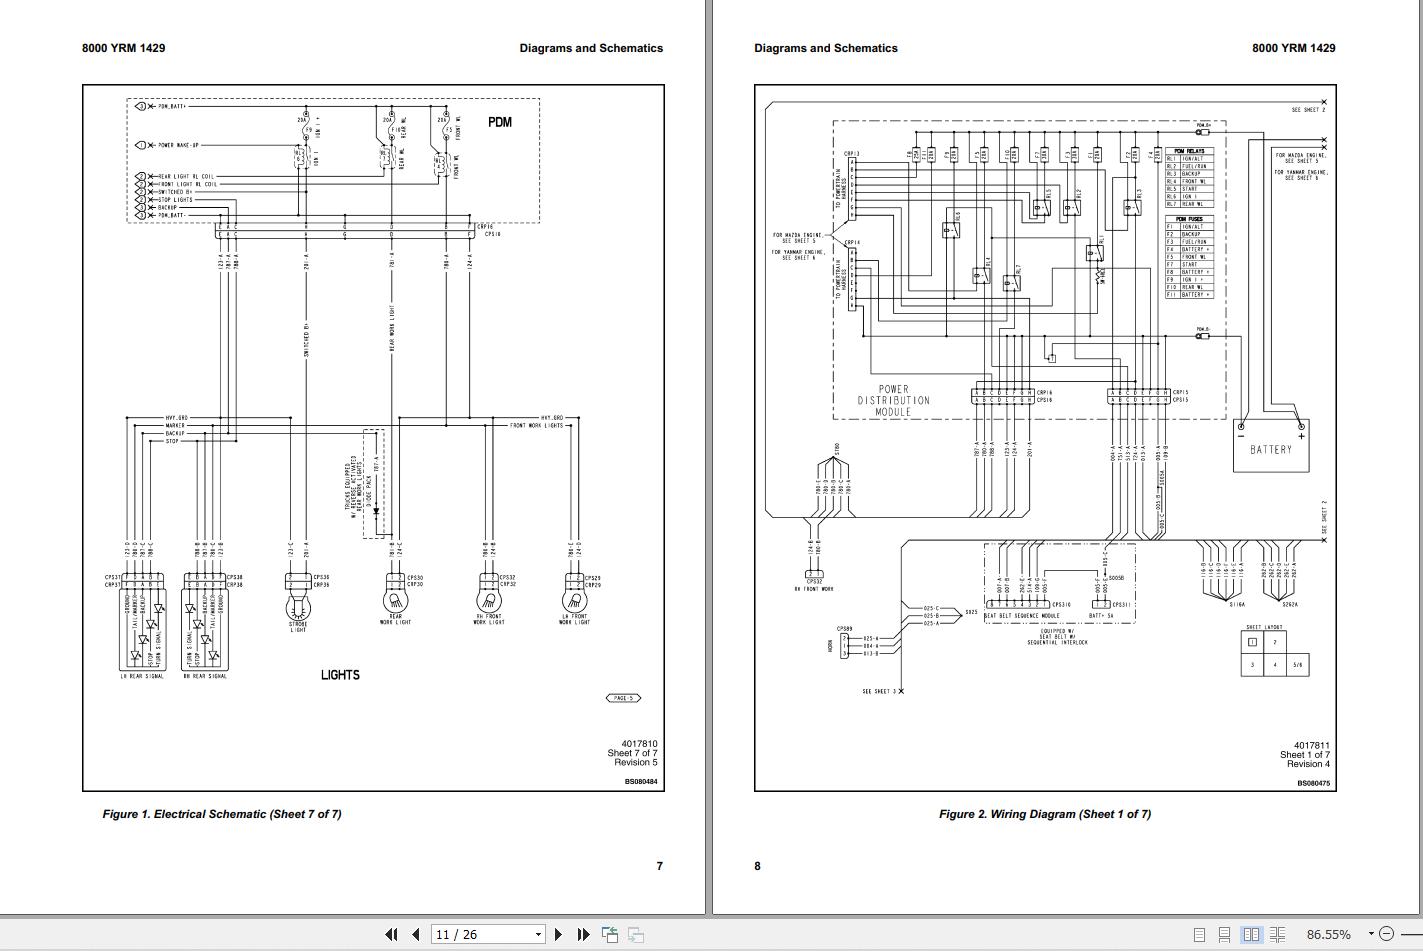Go to the previous page
Image resolution: width=1423 pixels, height=951 pixels.
point(416,934)
